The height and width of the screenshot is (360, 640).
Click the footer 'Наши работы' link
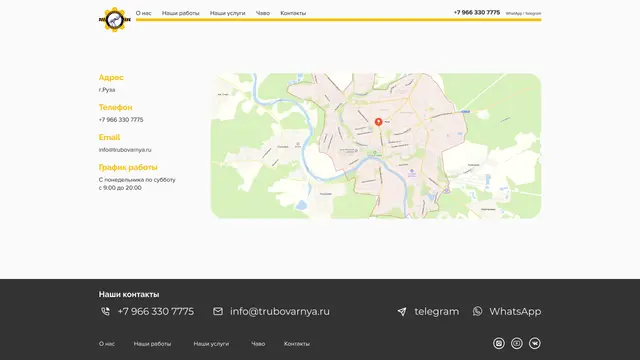click(152, 344)
